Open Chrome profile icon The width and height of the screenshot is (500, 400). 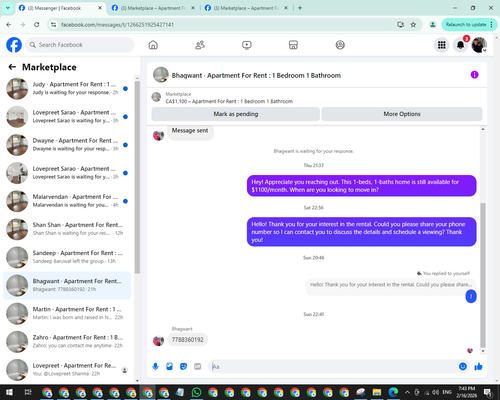coord(433,25)
